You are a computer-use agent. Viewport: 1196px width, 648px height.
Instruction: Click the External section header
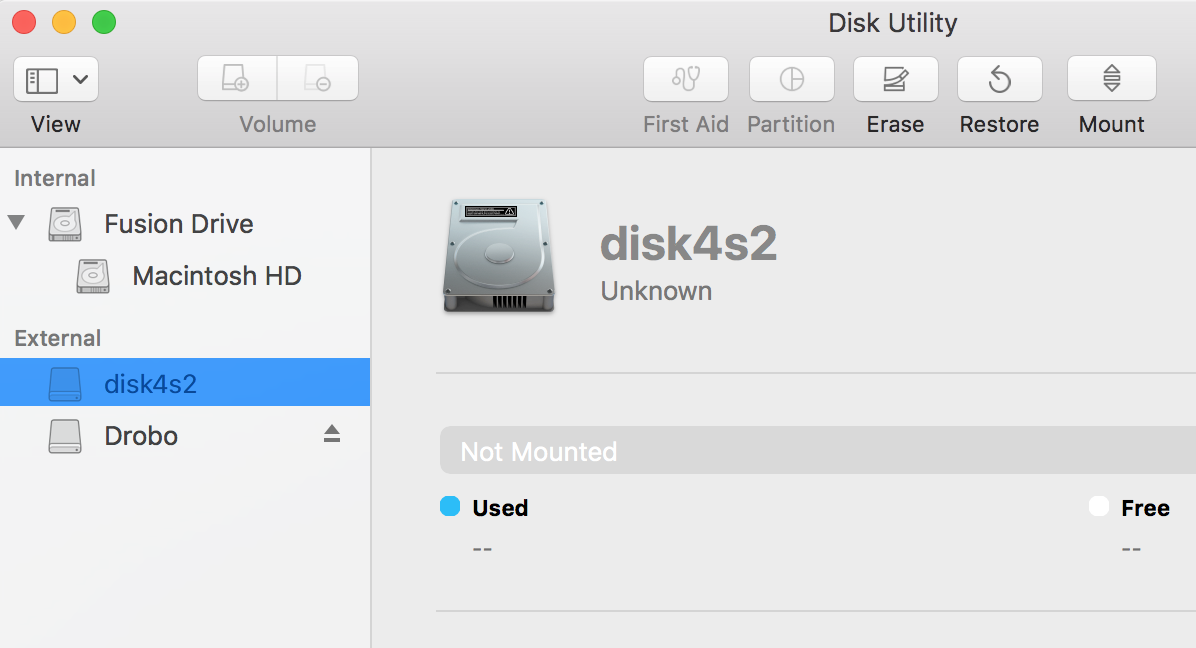(x=58, y=338)
